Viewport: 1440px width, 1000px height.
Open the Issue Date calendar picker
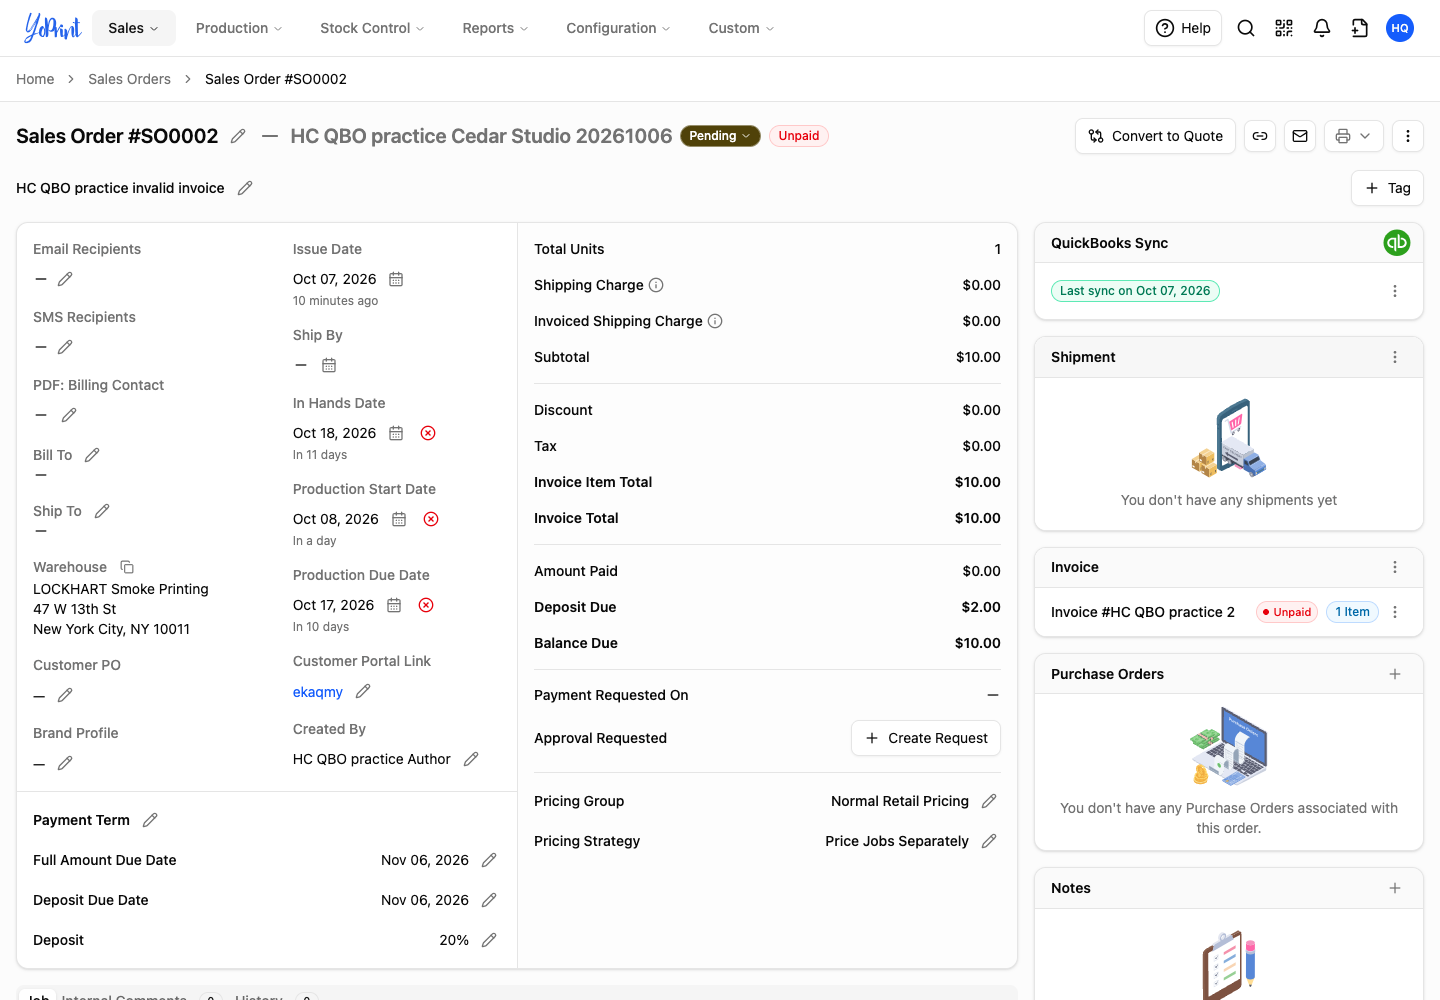pos(396,279)
